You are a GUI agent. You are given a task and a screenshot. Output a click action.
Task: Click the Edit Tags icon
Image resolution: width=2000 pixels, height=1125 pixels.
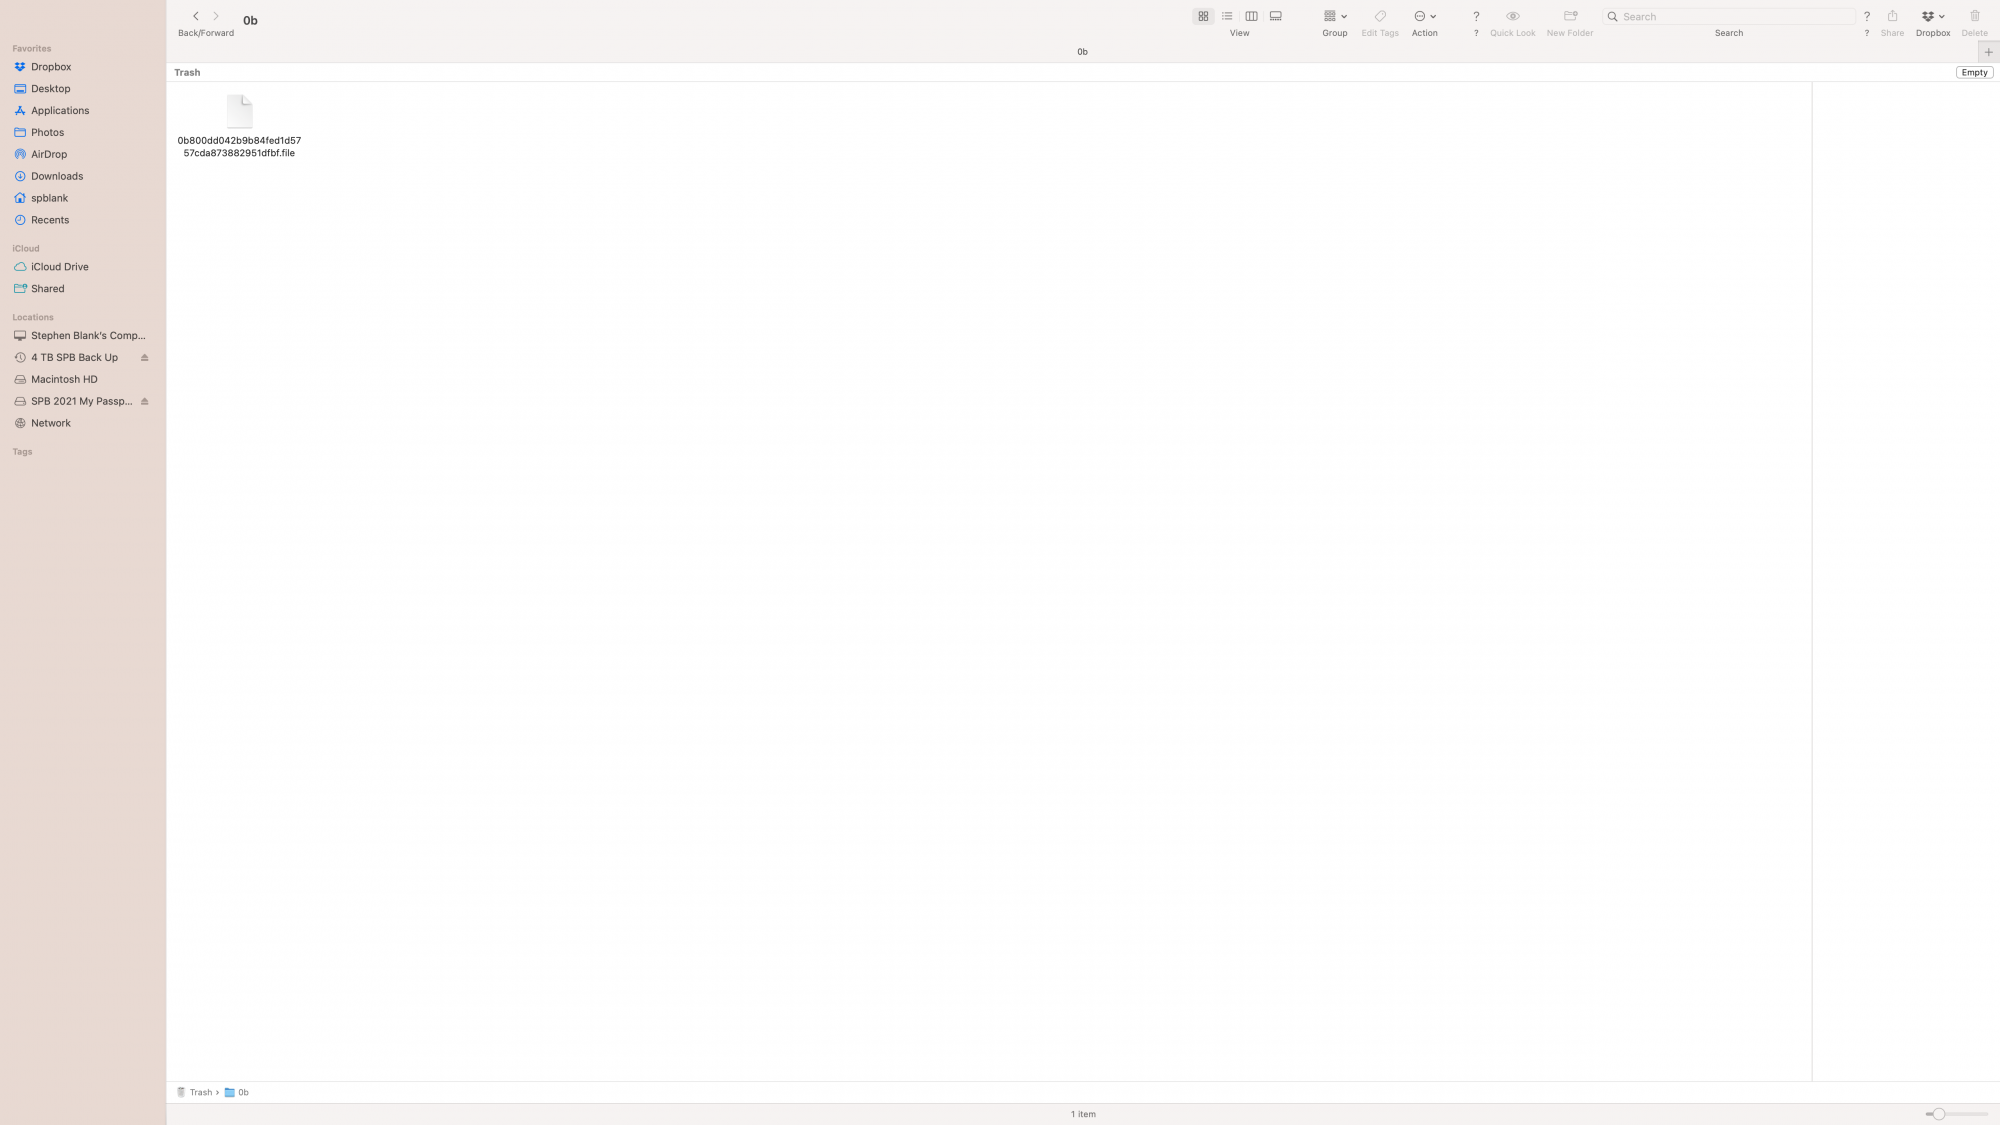(x=1380, y=16)
